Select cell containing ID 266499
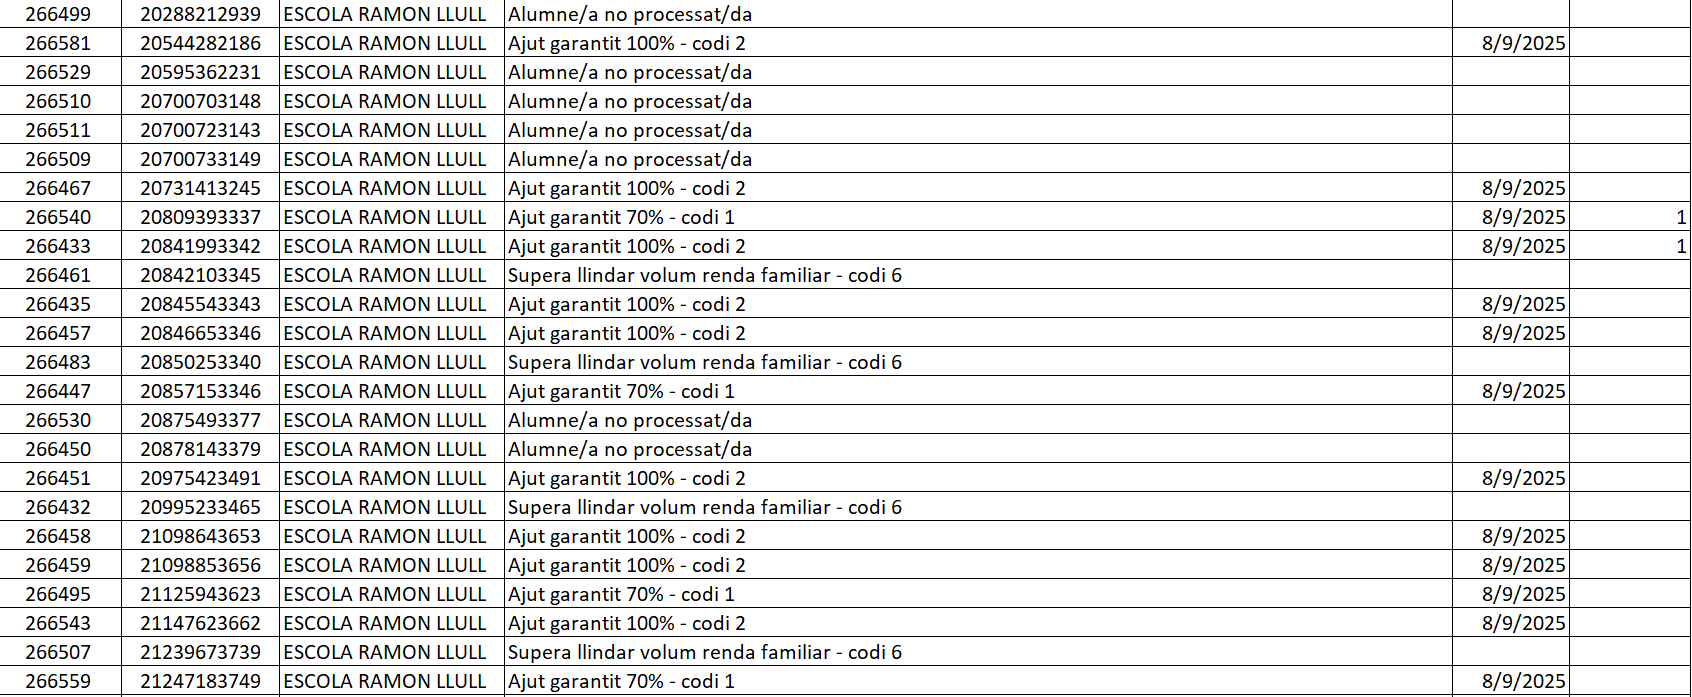 [58, 14]
